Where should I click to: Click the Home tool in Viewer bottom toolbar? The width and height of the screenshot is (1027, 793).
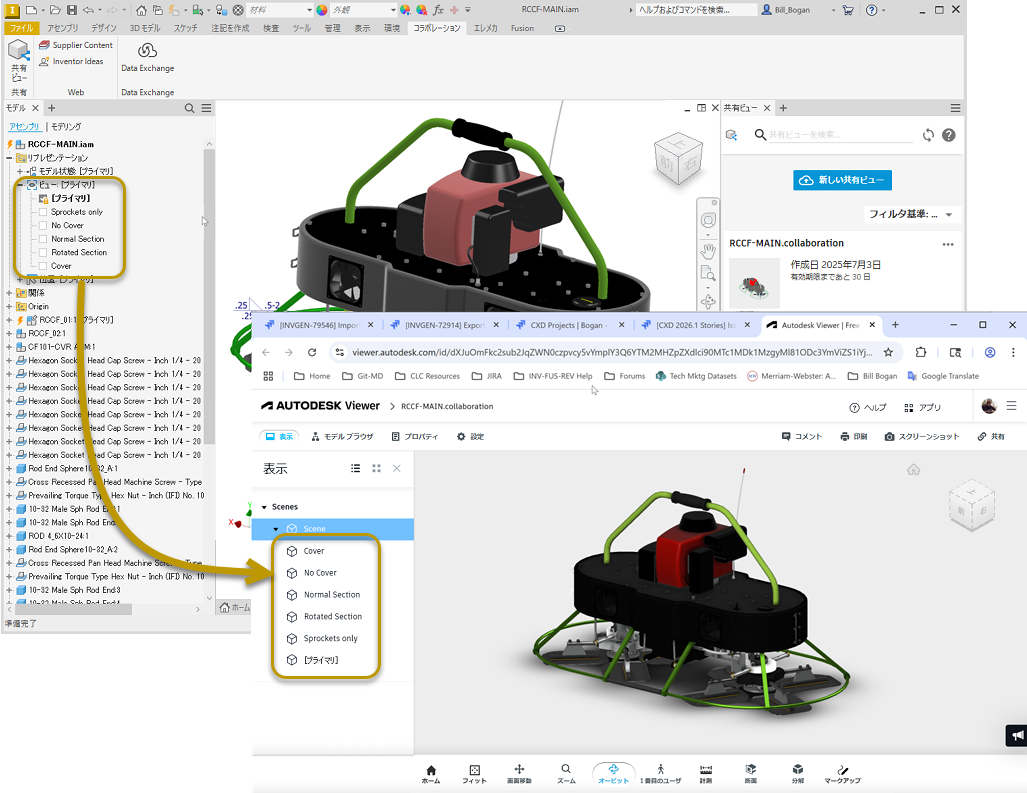tap(430, 773)
